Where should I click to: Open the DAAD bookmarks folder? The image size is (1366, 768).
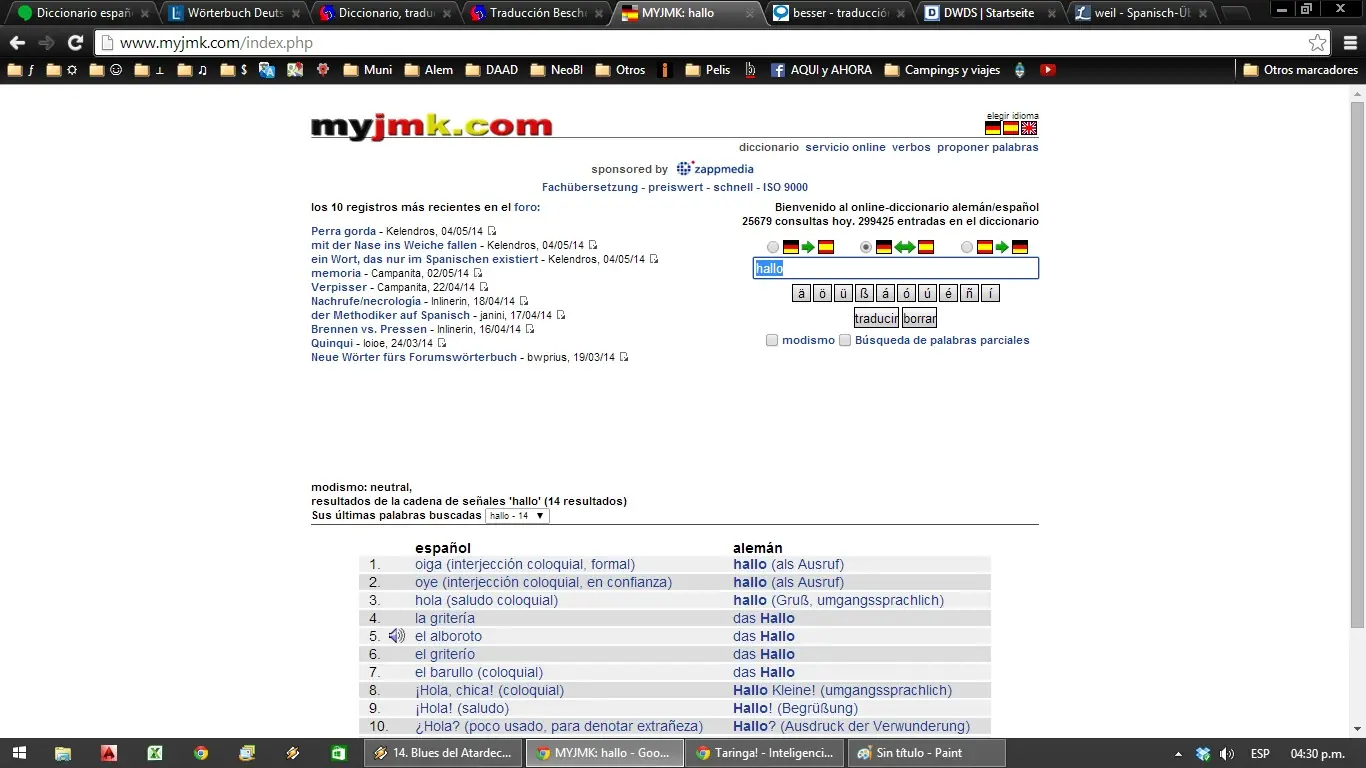click(x=491, y=70)
